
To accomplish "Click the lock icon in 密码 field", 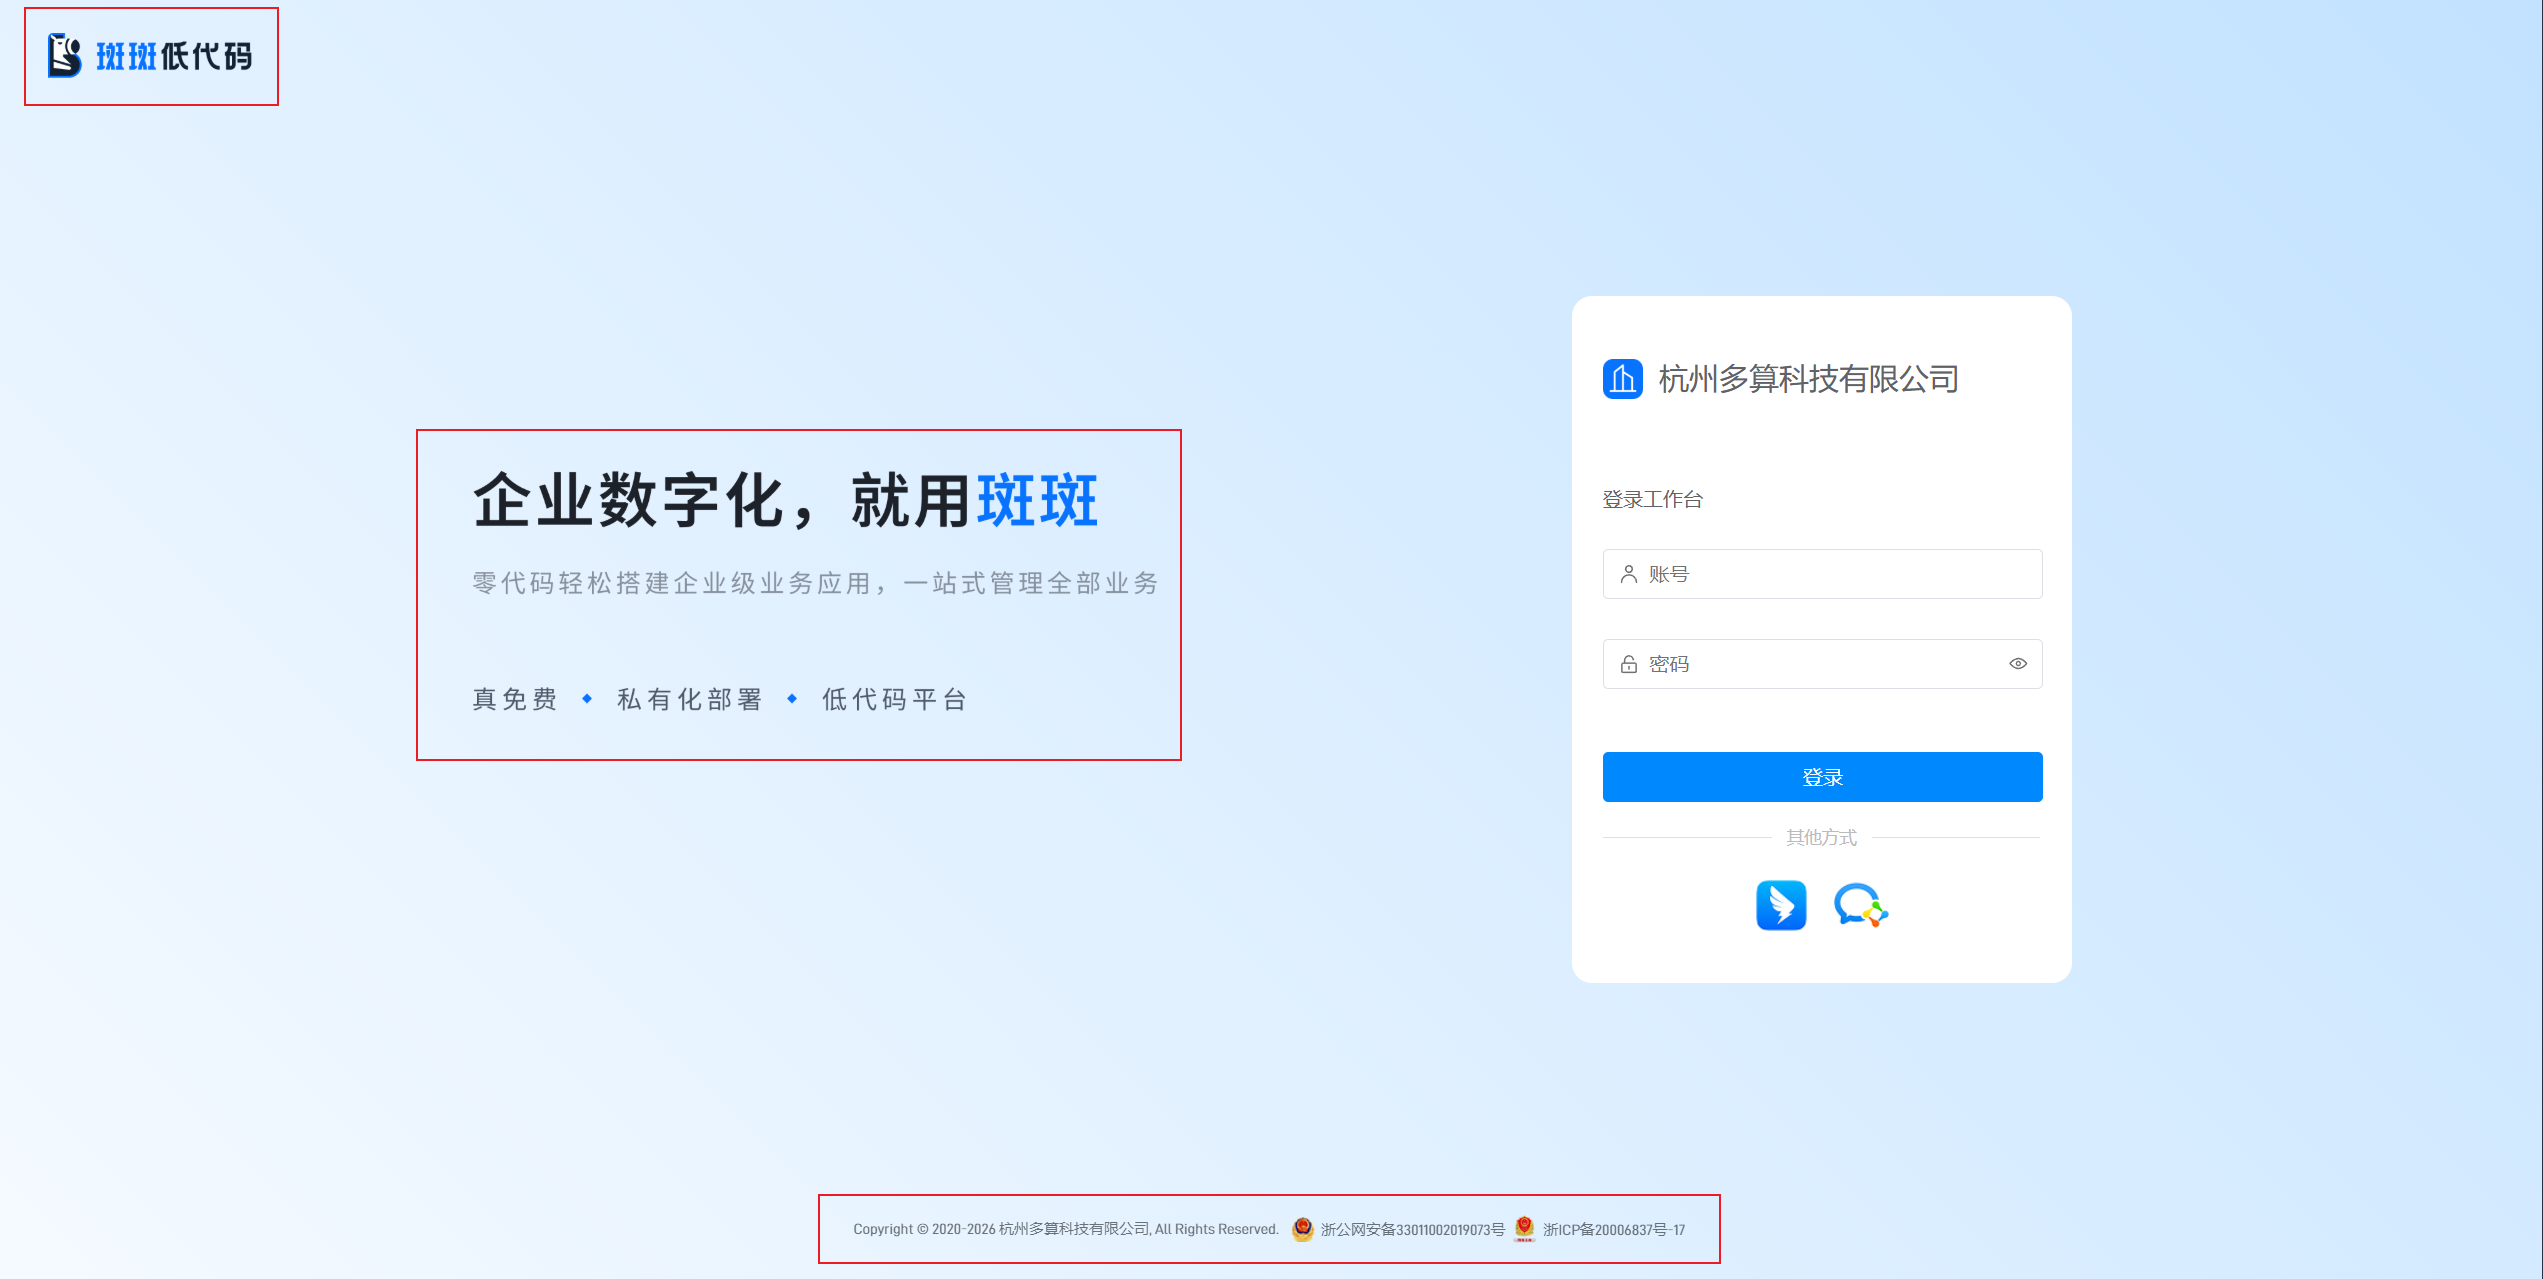I will tap(1629, 664).
